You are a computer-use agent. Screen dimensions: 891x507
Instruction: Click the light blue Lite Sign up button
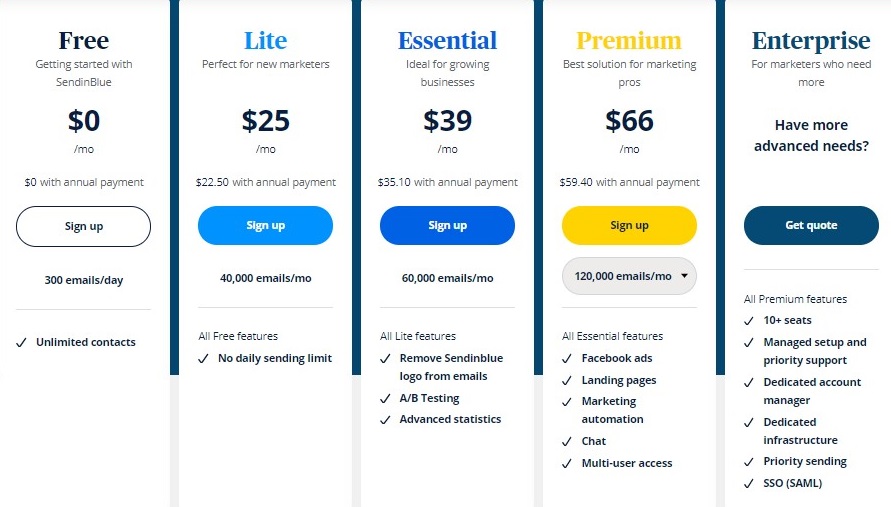(265, 226)
